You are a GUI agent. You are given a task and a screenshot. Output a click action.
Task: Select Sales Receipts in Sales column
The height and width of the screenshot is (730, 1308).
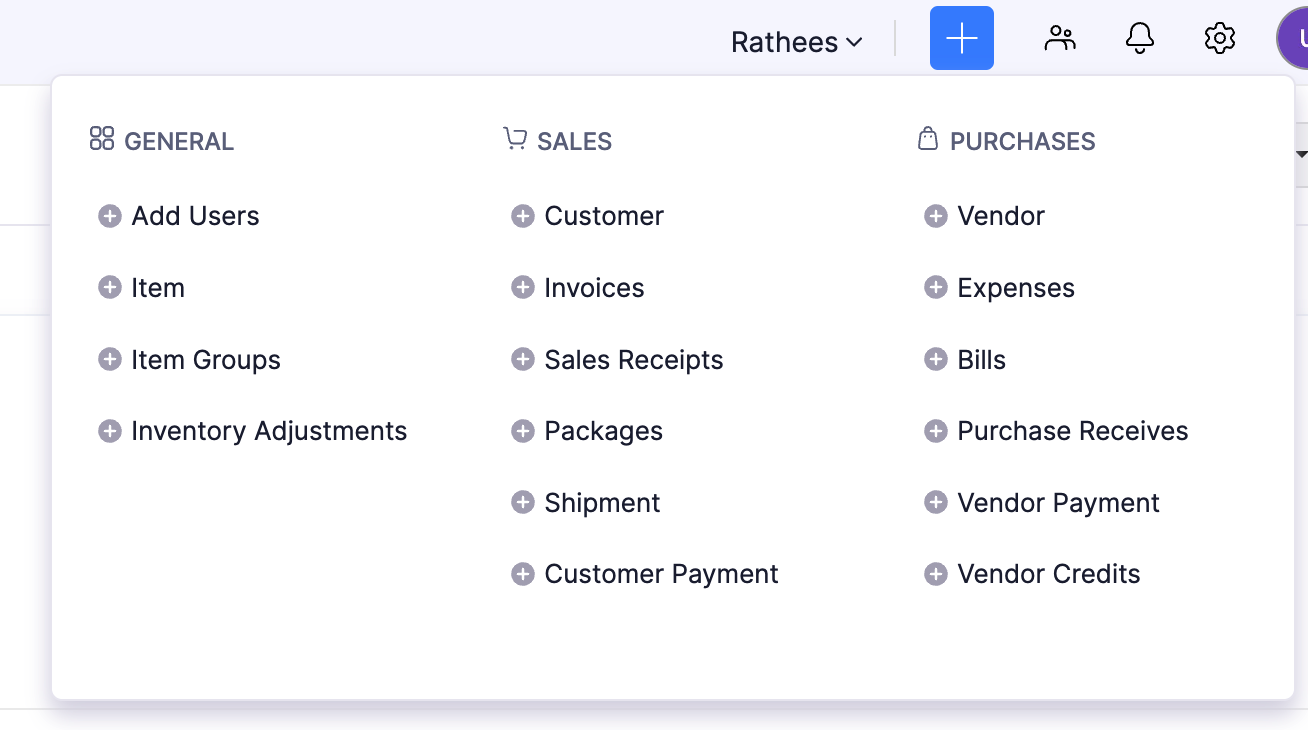pyautogui.click(x=633, y=360)
